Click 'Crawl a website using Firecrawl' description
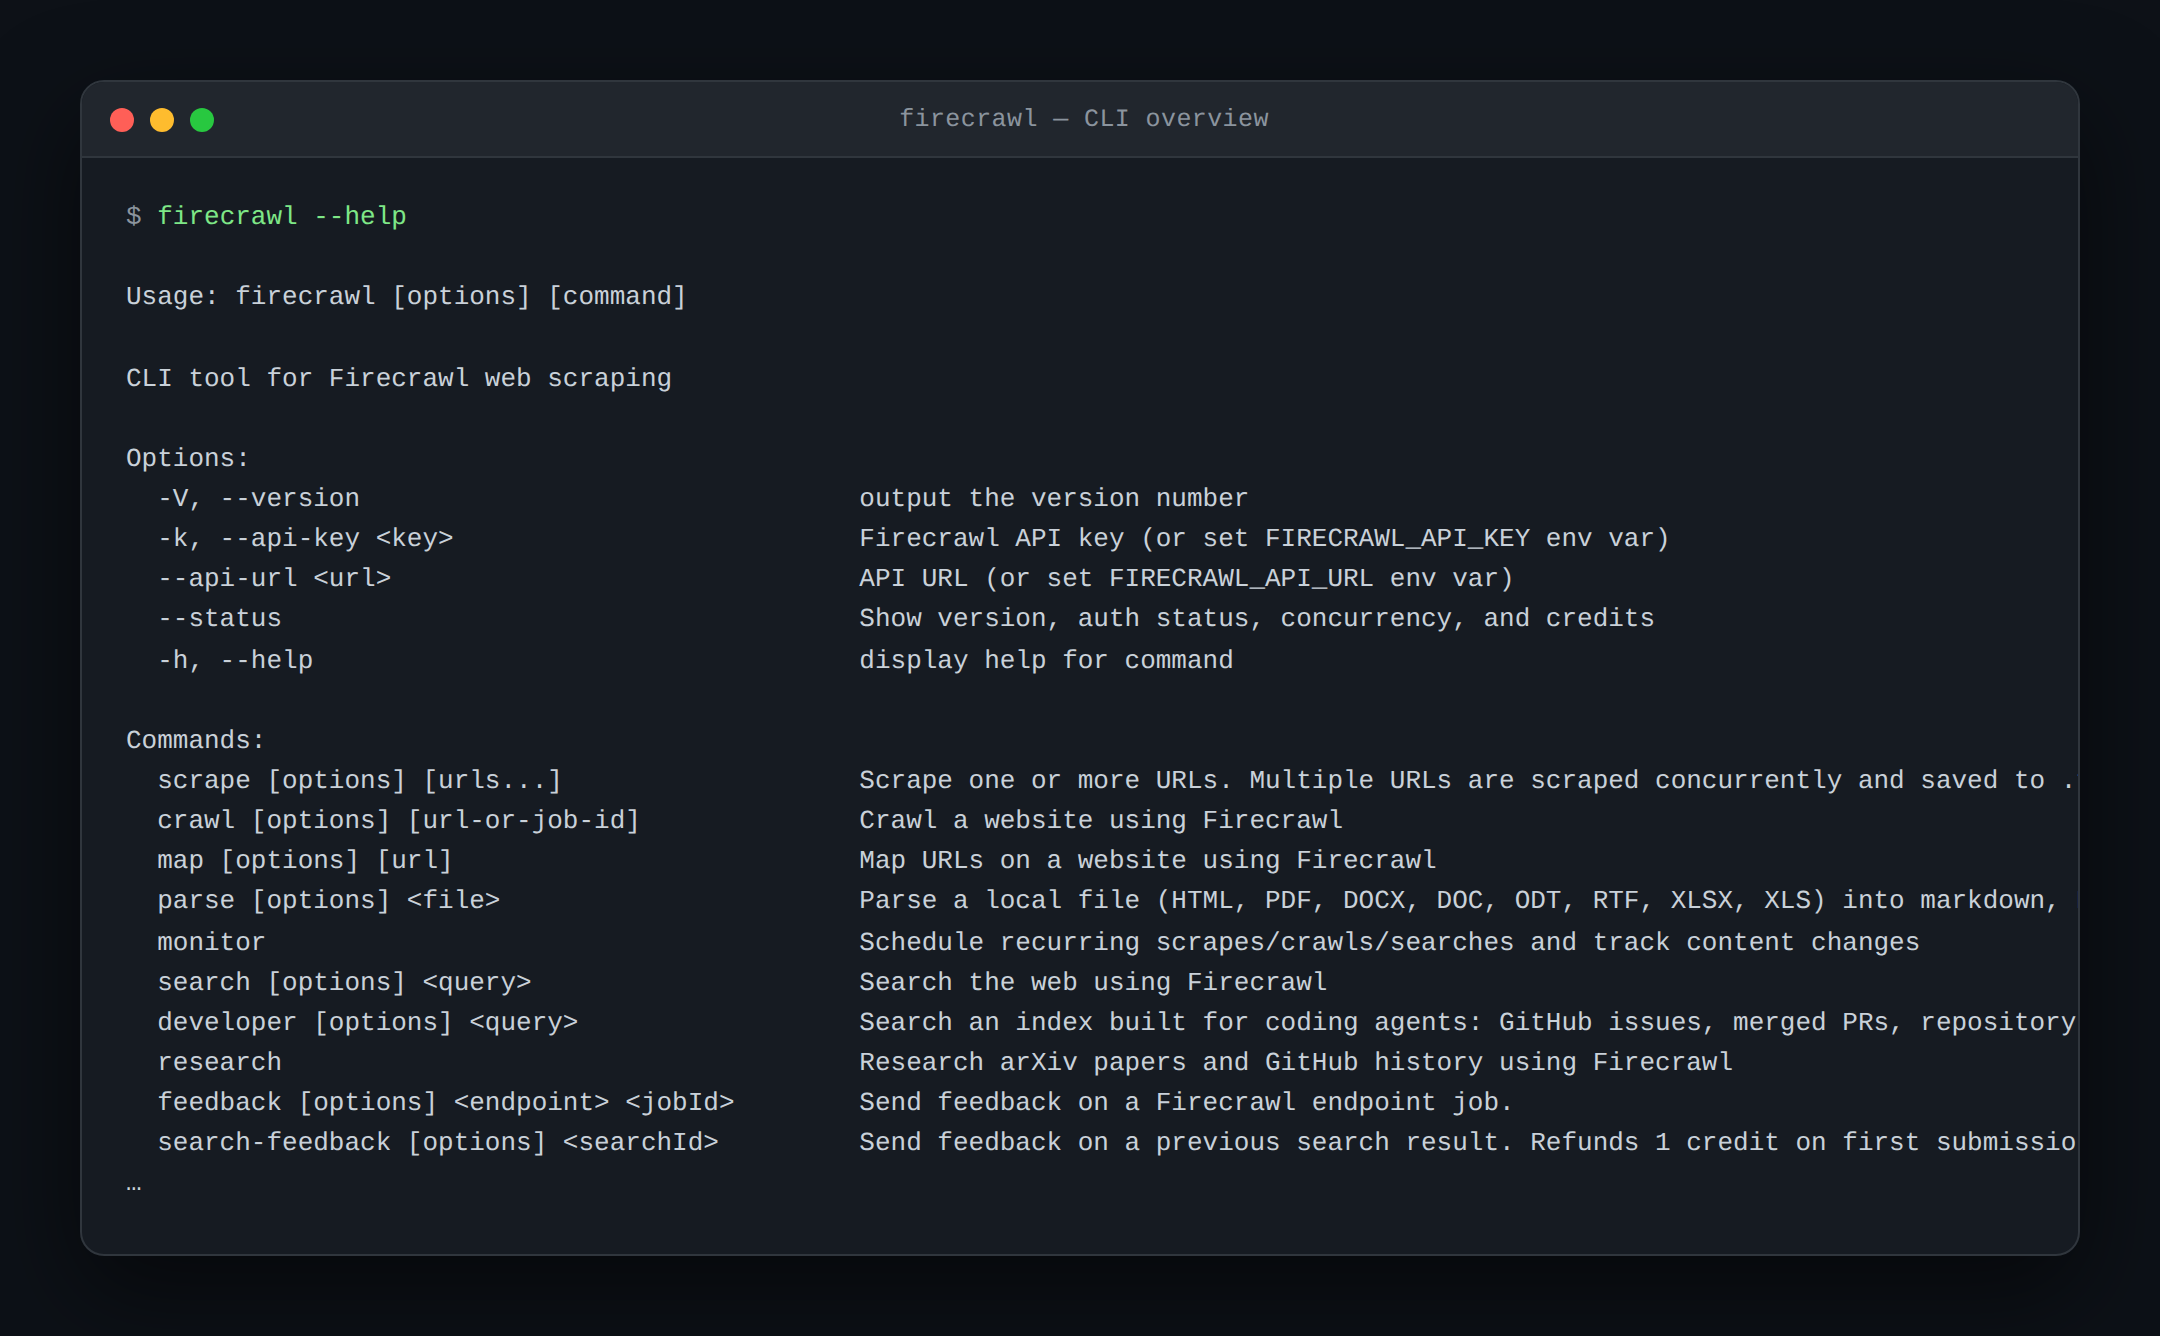This screenshot has width=2160, height=1336. coord(1101,820)
